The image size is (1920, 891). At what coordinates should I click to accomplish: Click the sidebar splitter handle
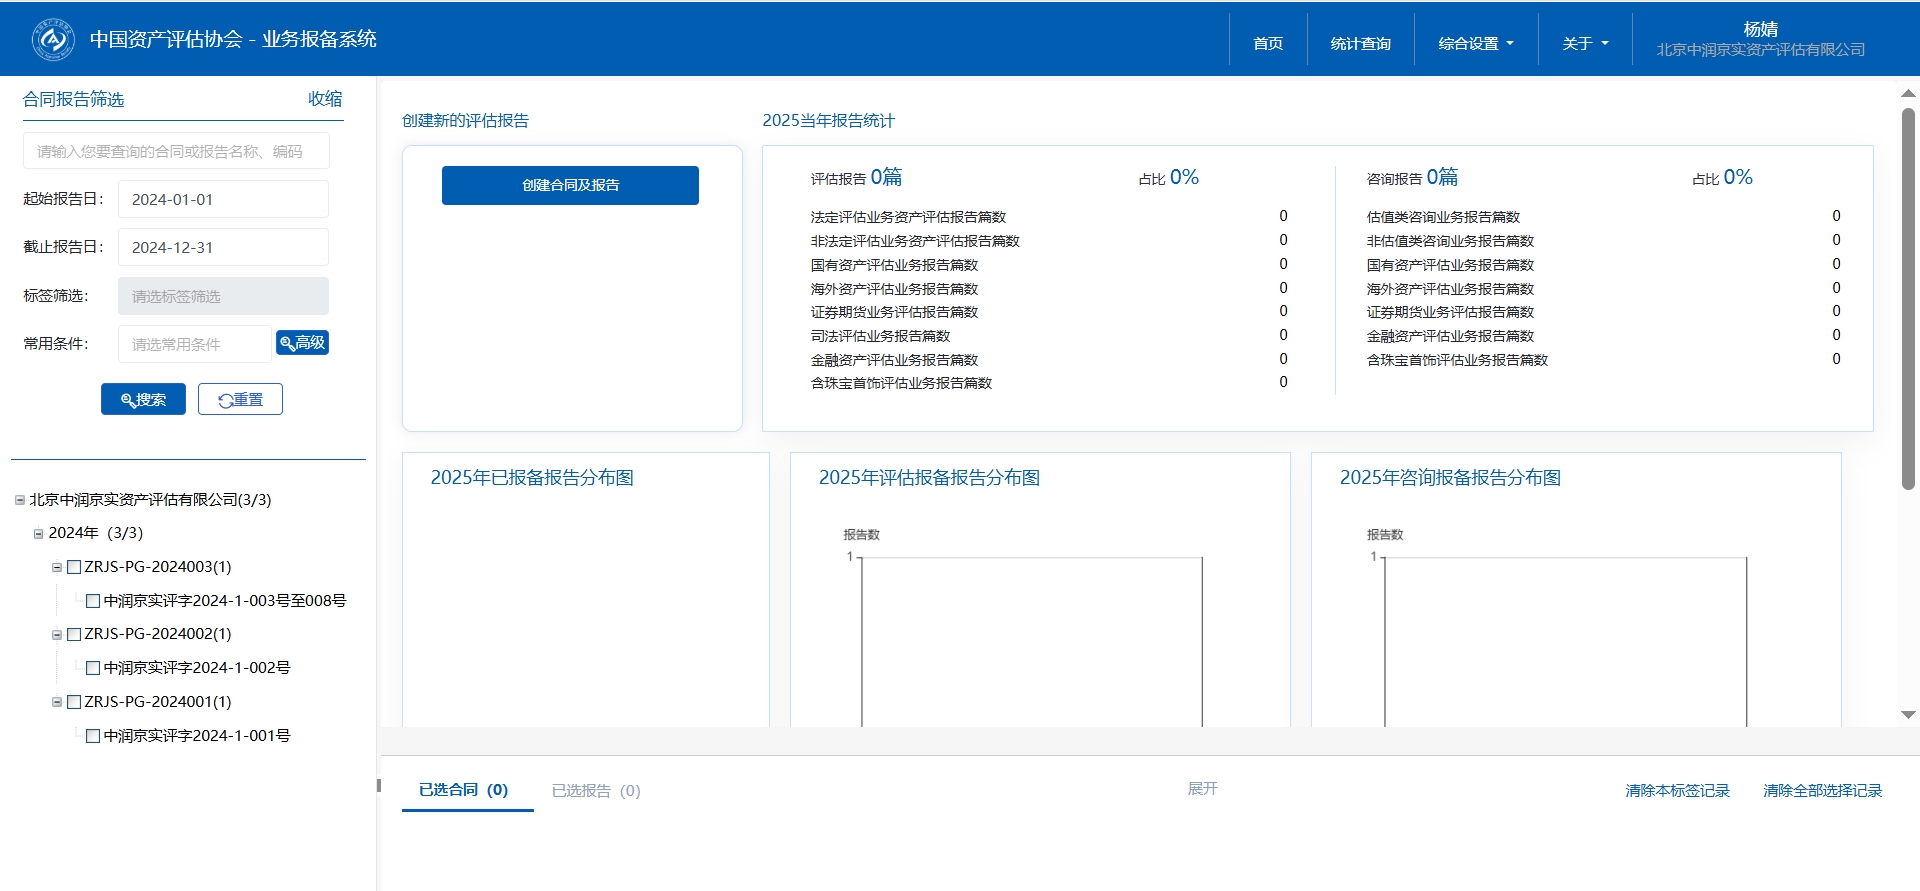click(x=379, y=785)
